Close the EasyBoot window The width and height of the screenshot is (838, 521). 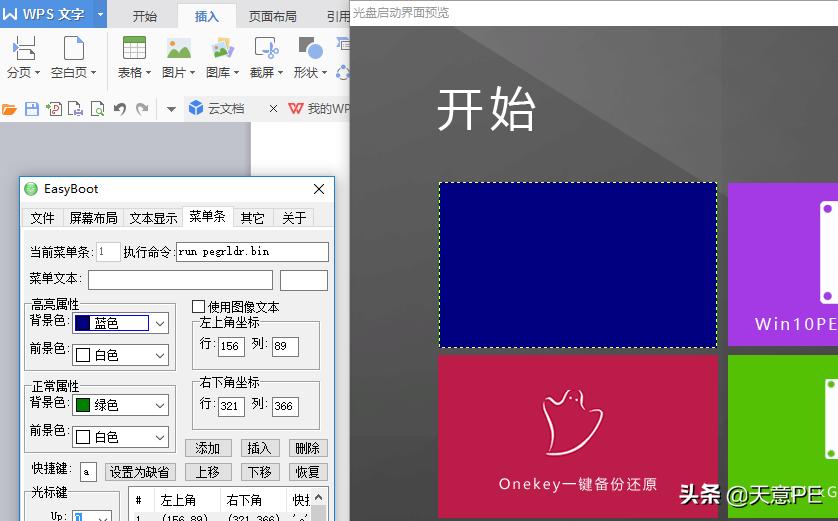coord(319,189)
